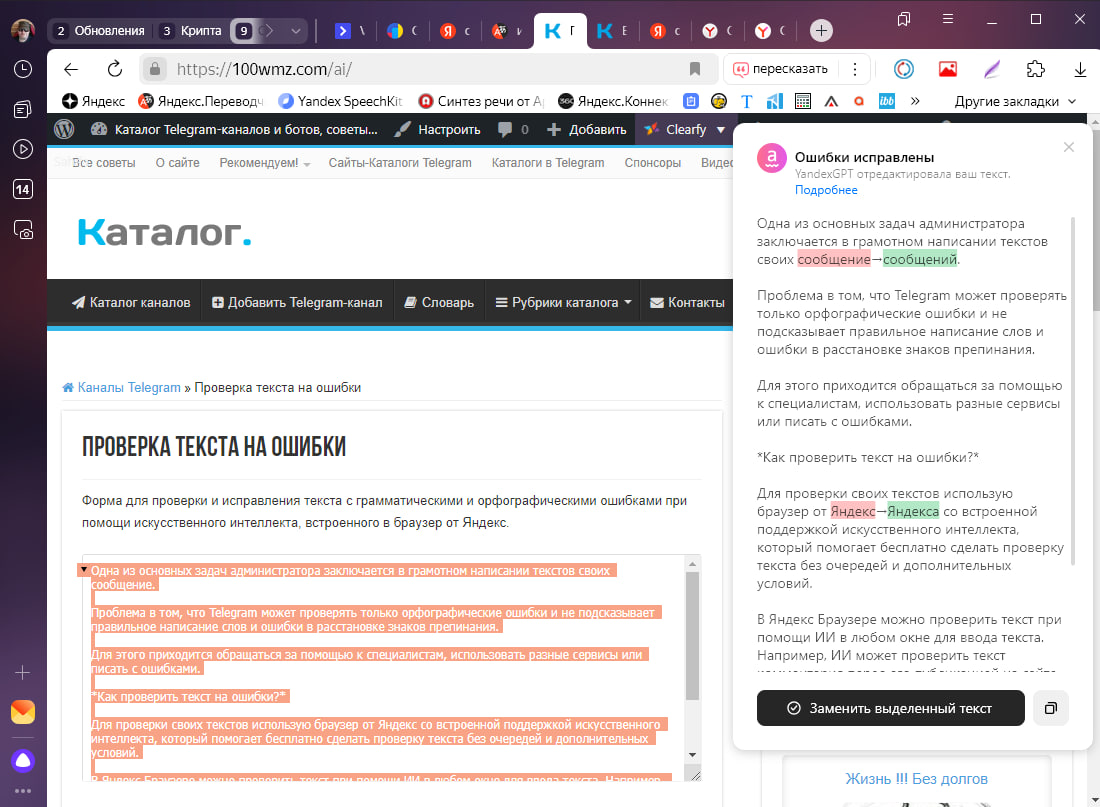Copy corrected text using the copy icon
Screen dimensions: 1100x807
pyautogui.click(x=1050, y=708)
